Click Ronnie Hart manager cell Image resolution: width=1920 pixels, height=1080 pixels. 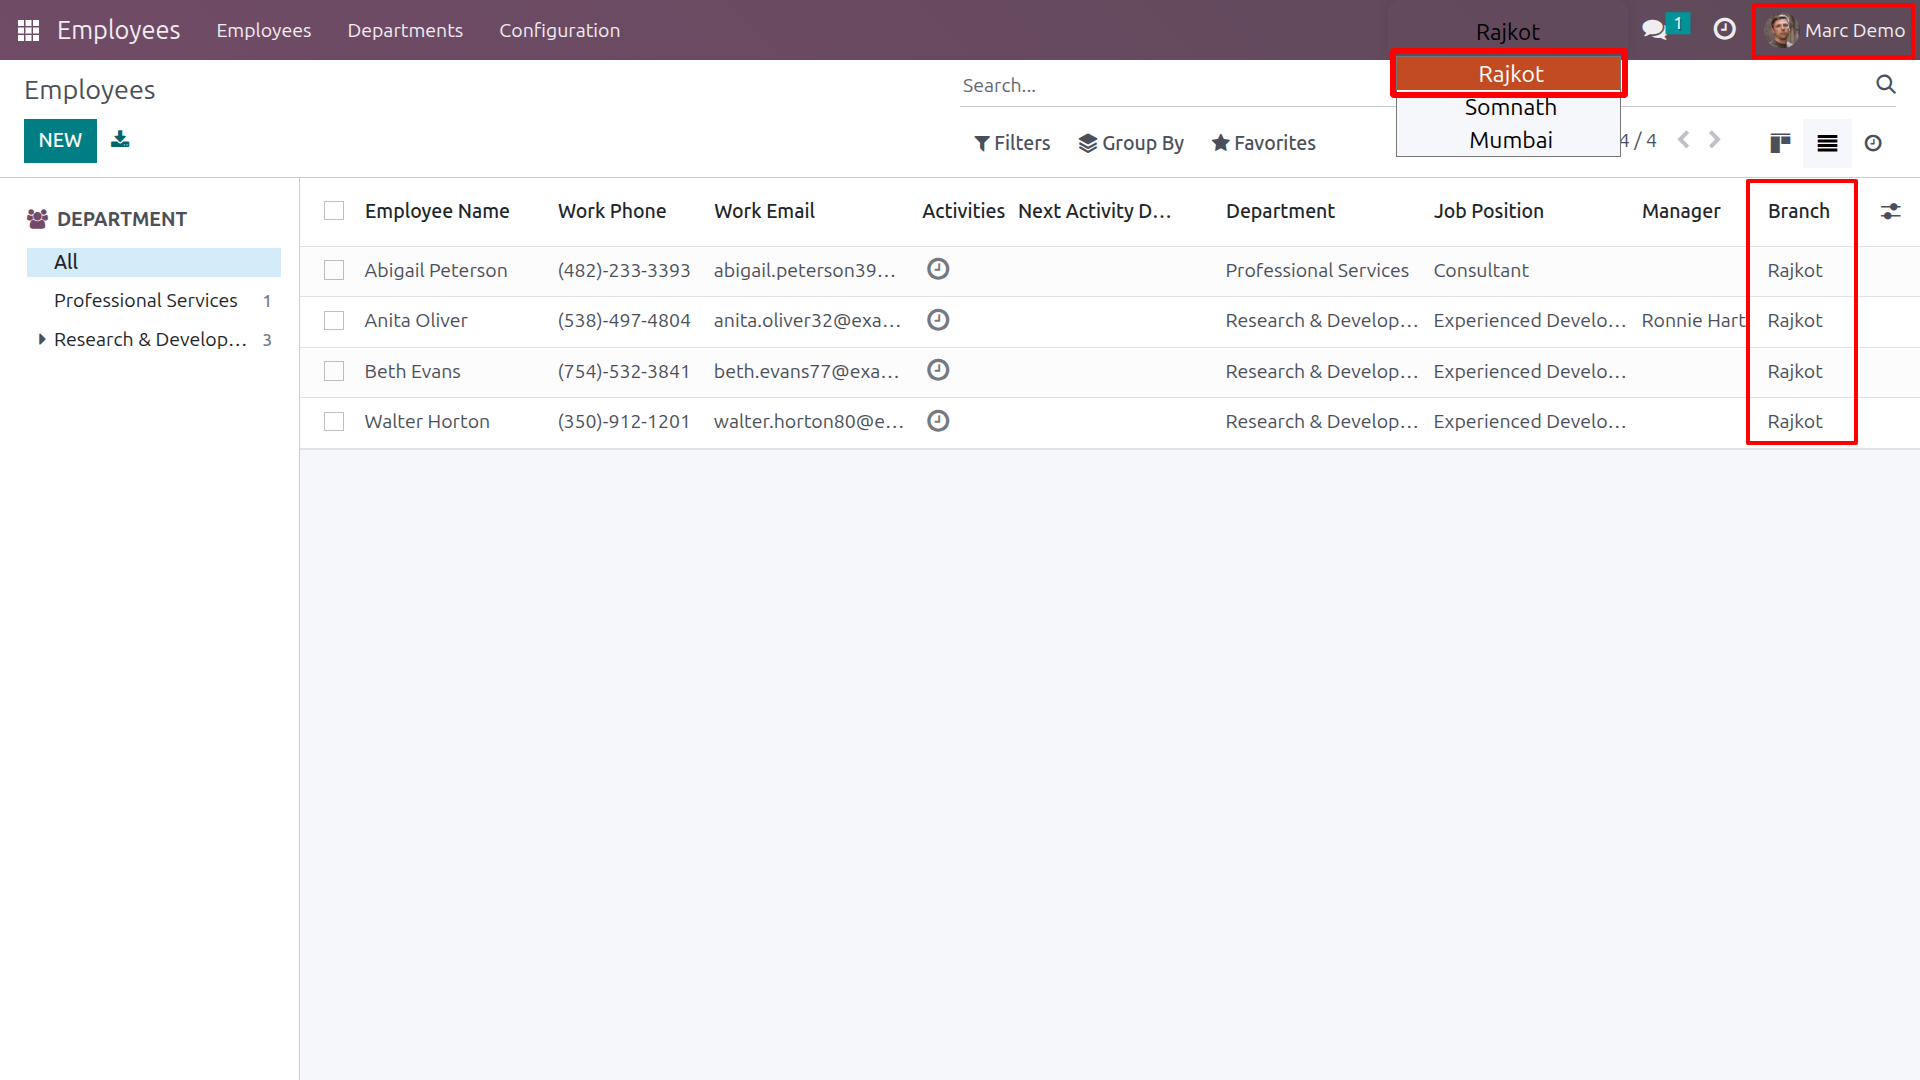(x=1692, y=320)
